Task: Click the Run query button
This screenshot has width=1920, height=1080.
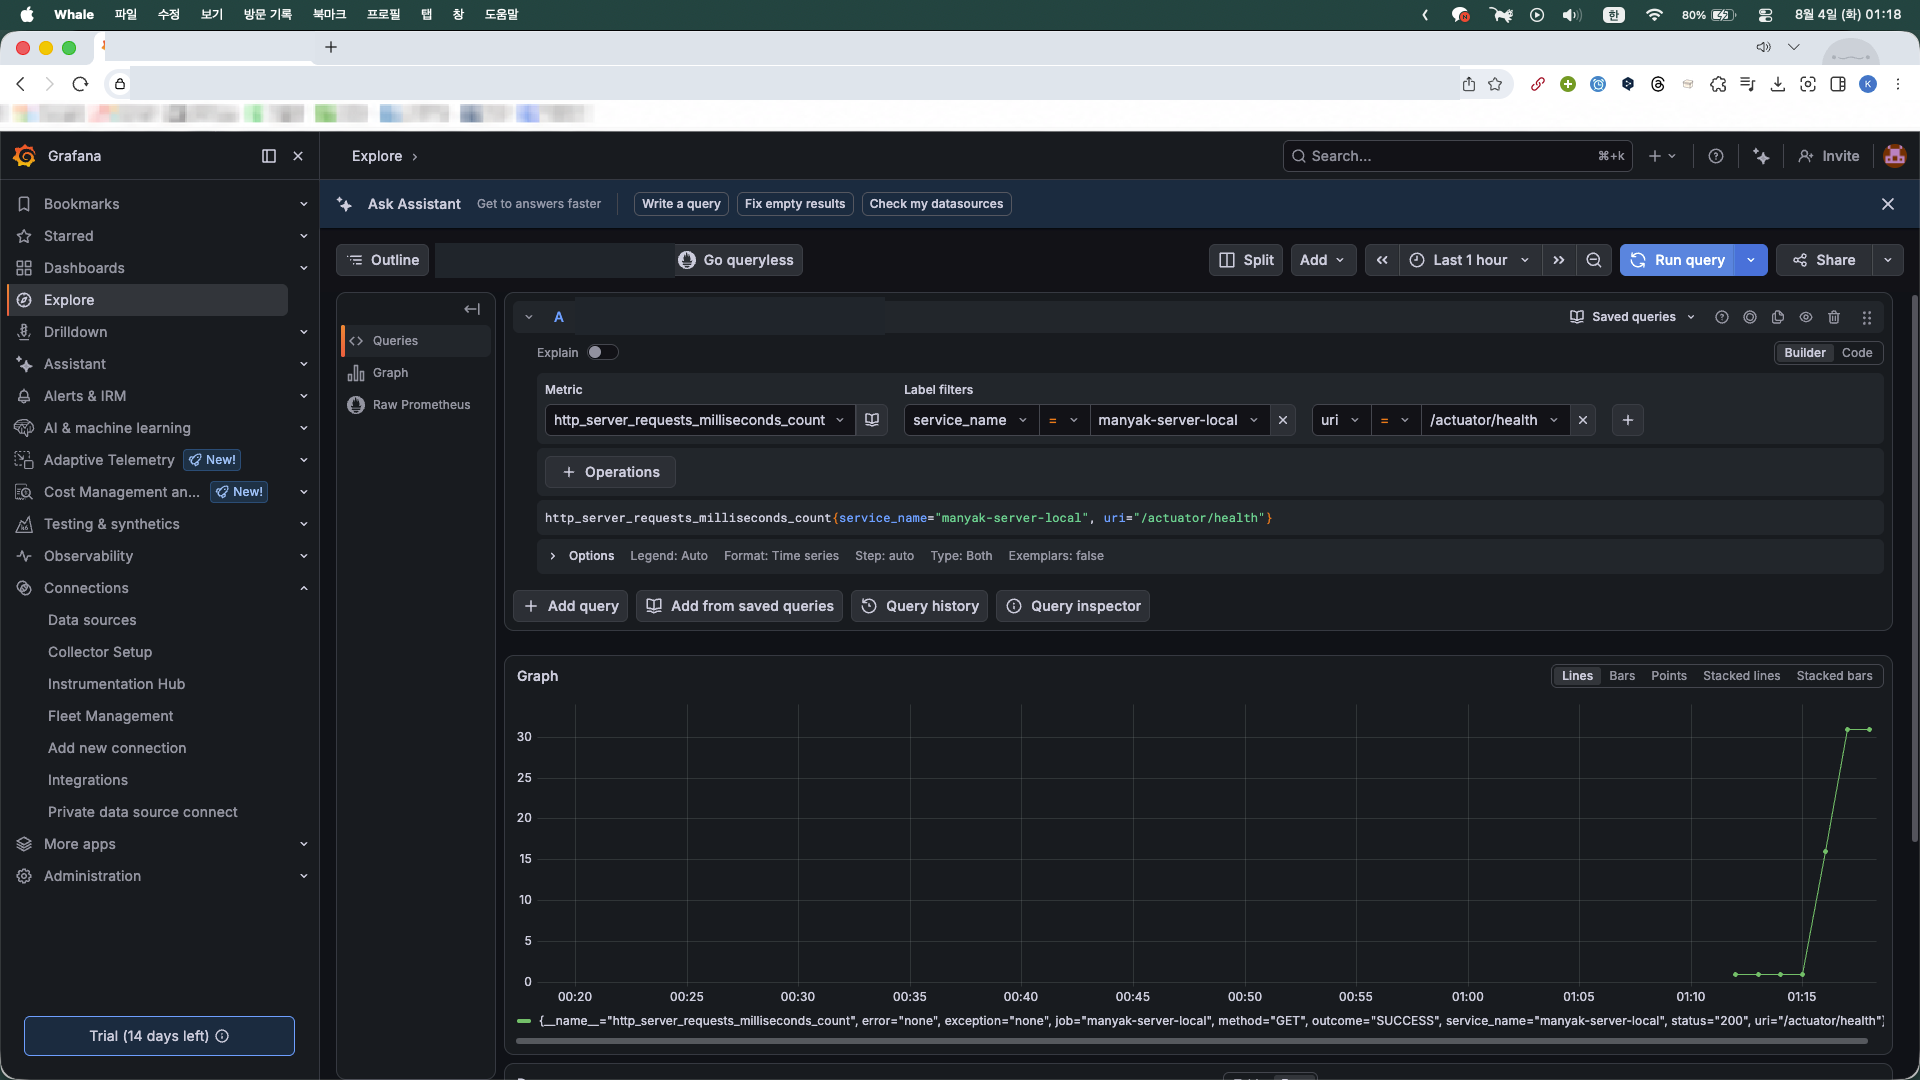Action: tap(1678, 260)
